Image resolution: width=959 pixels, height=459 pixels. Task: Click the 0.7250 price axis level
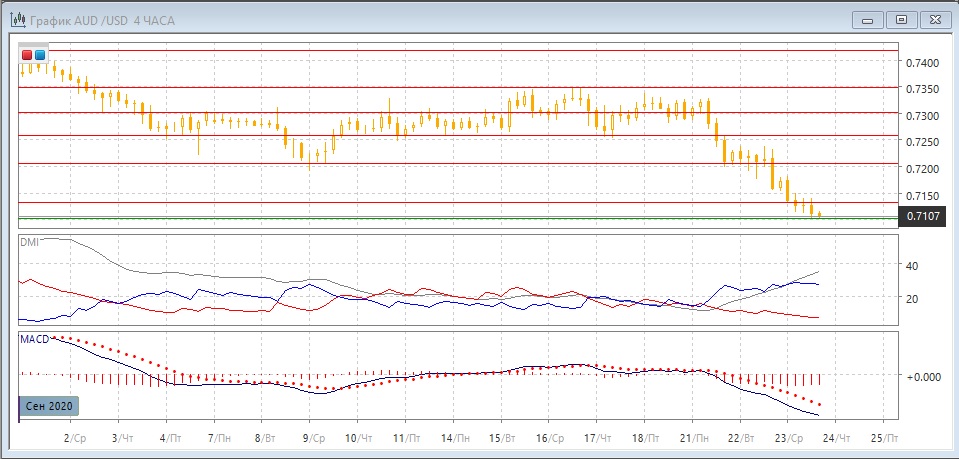(921, 143)
